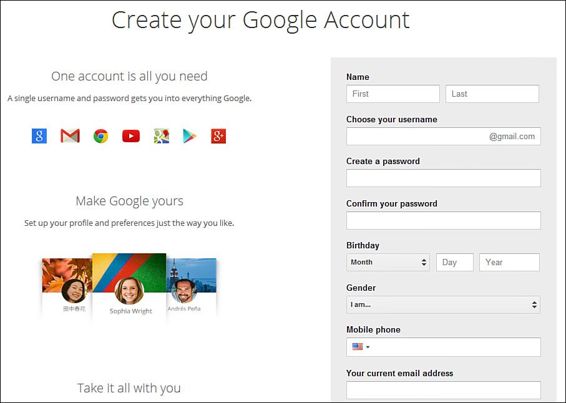Click the Mobile phone number field
Viewport: 566px width, 403px height.
443,347
